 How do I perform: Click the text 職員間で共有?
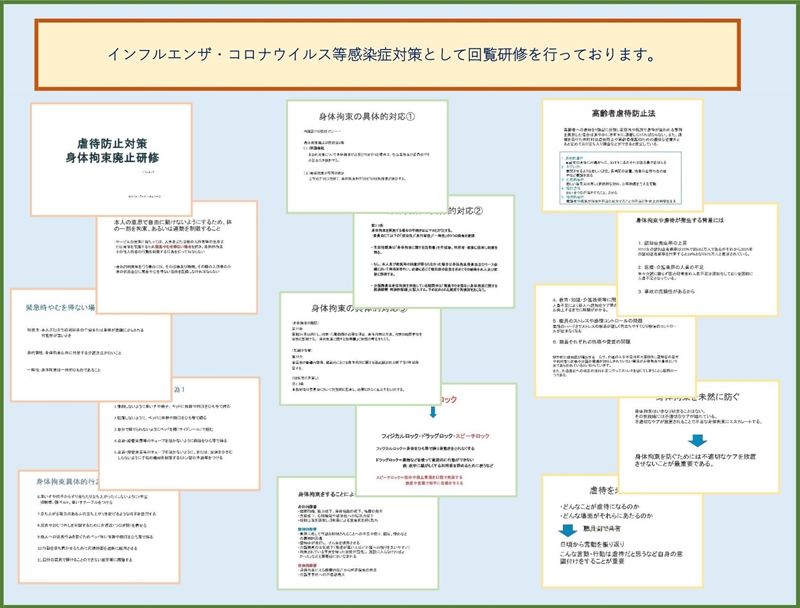pos(603,528)
